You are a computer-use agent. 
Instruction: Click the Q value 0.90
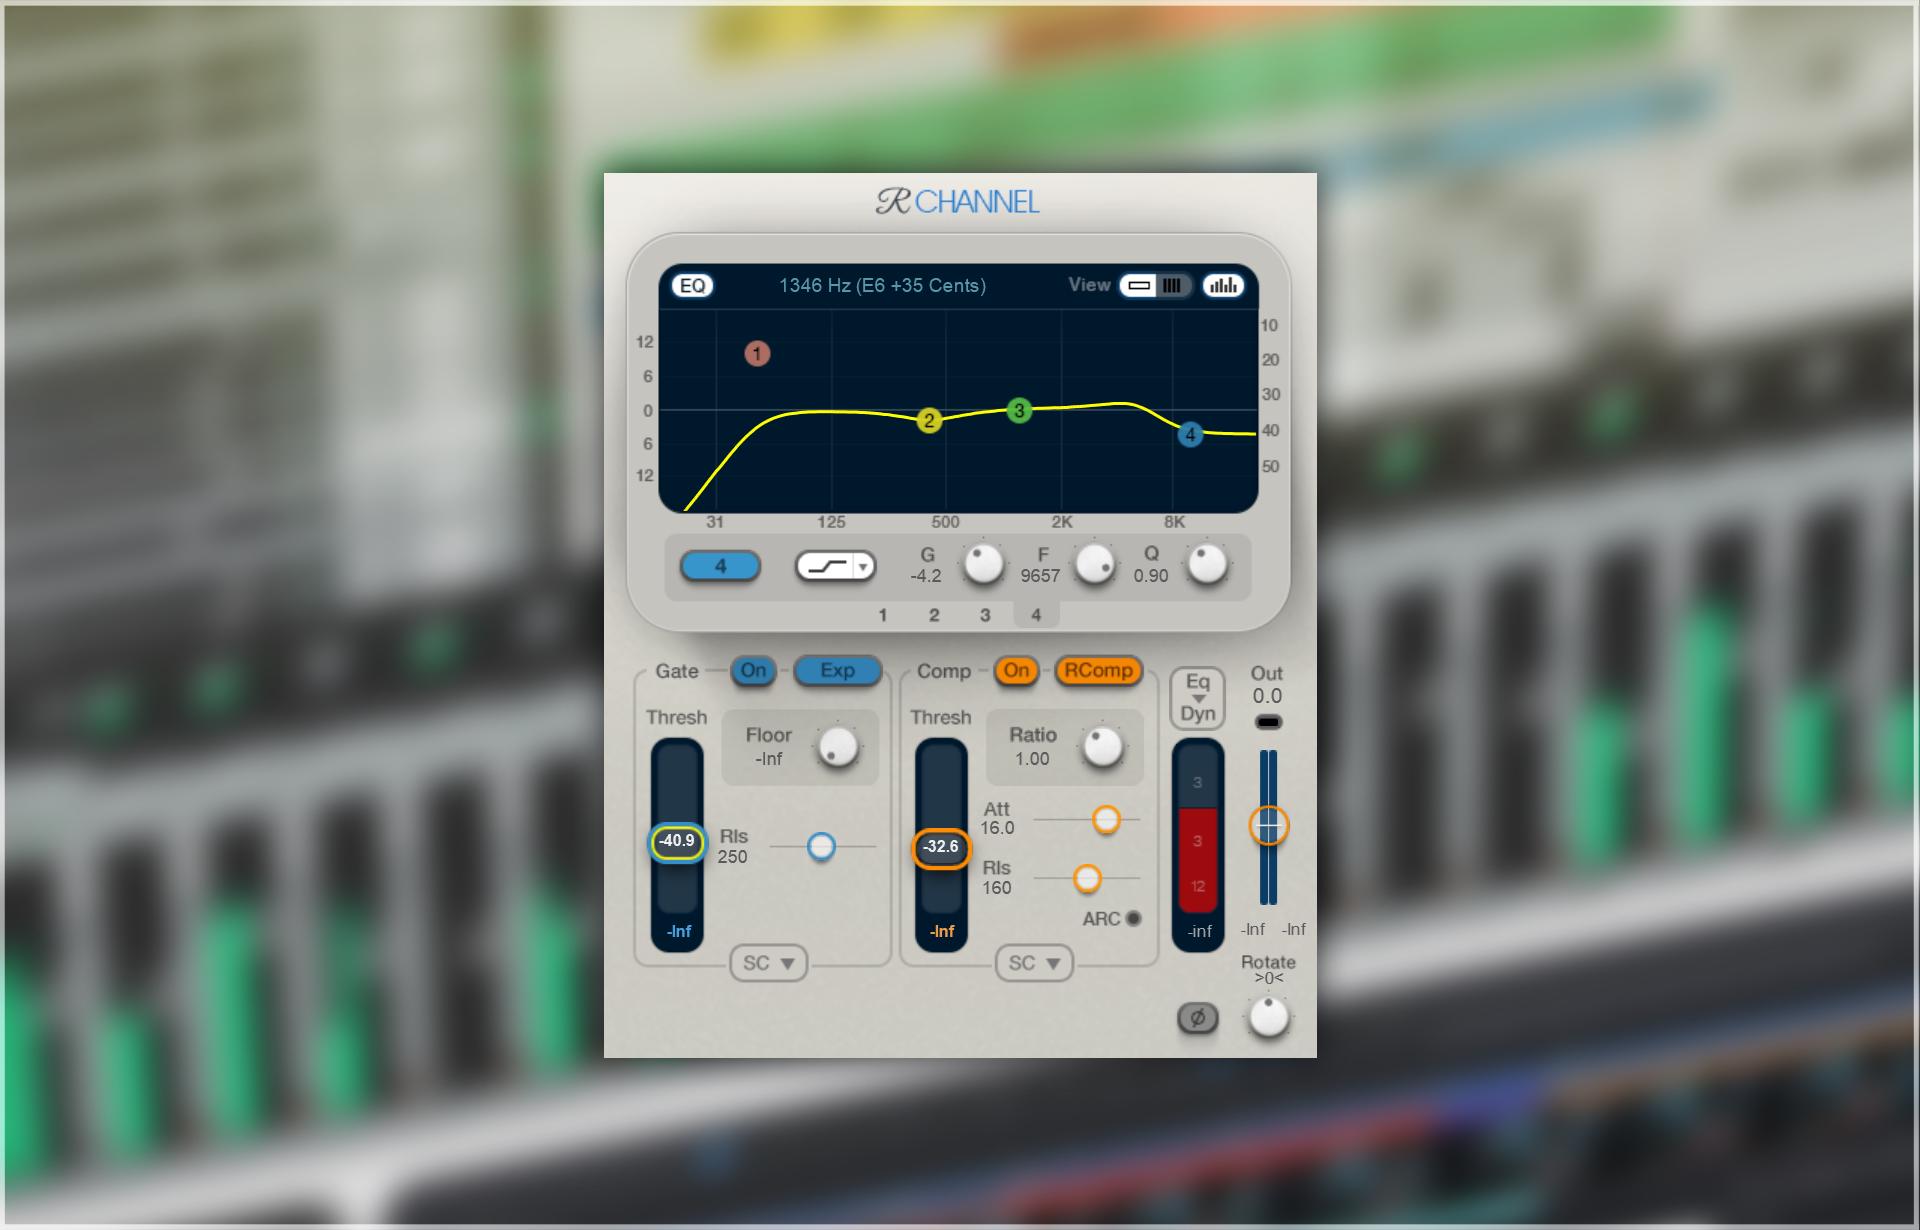tap(1151, 576)
